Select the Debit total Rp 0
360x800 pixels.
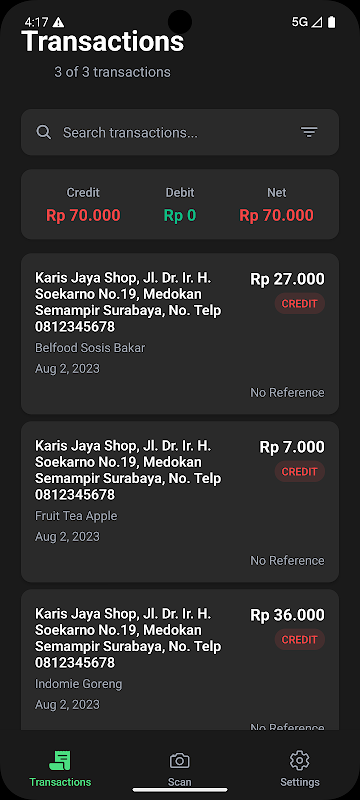click(x=180, y=215)
